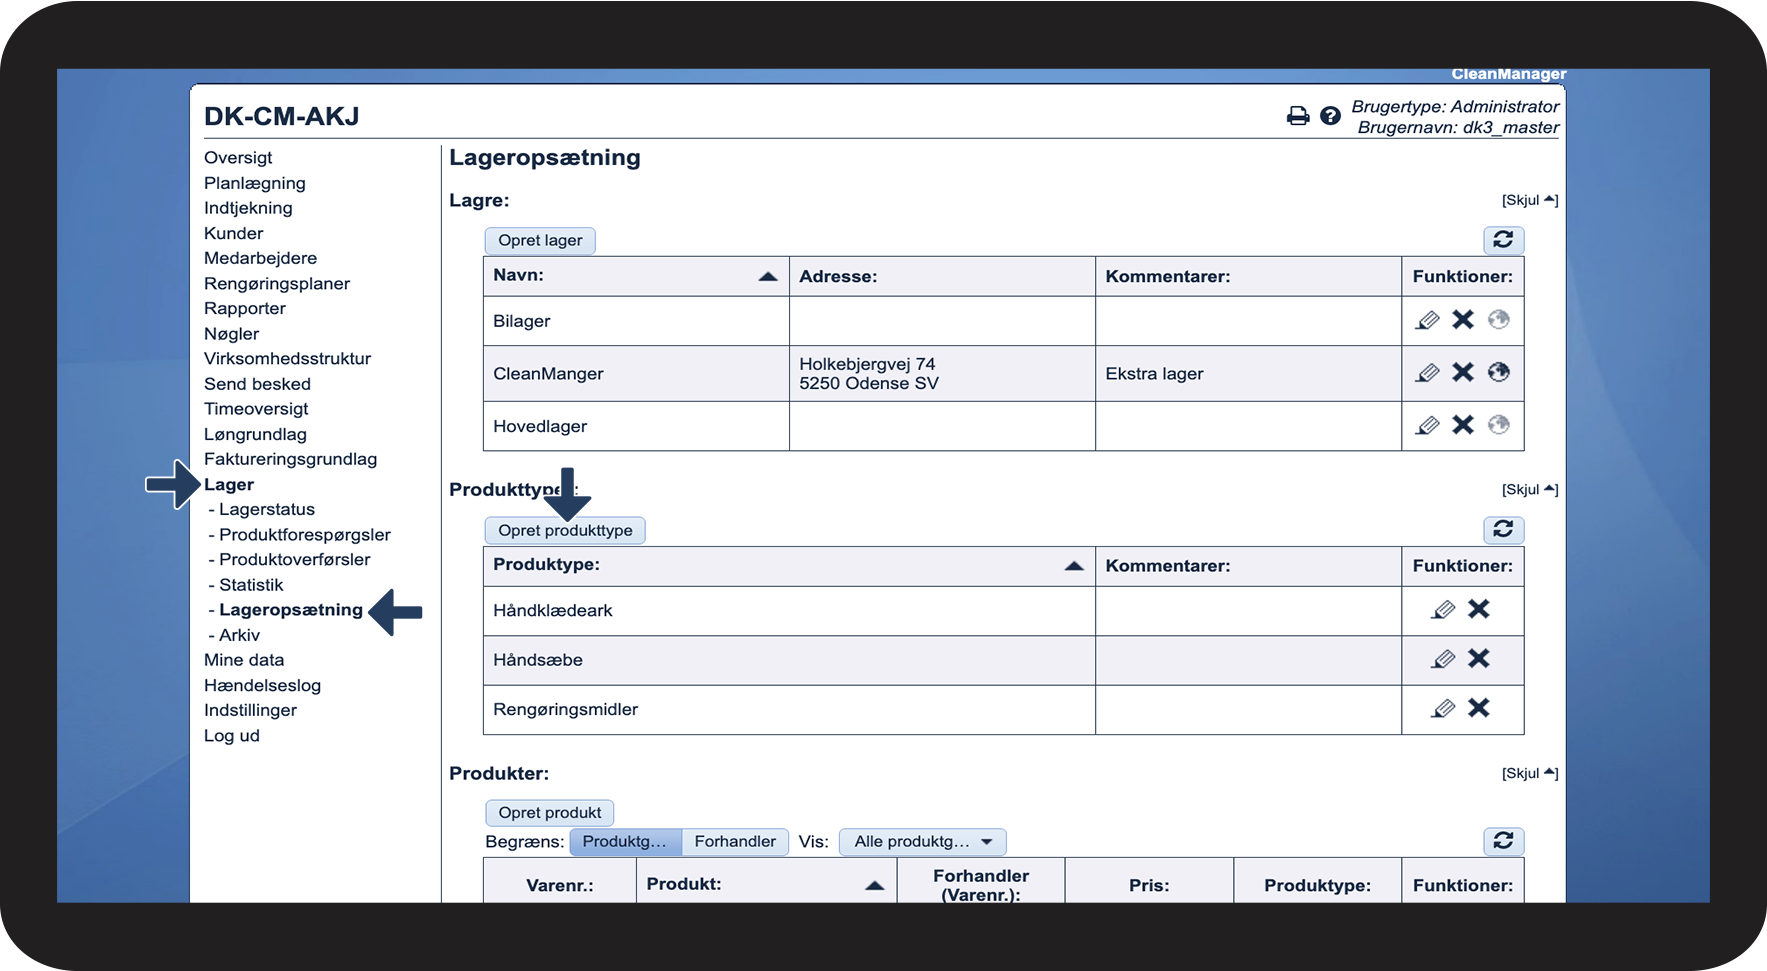Screen dimensions: 1767x971
Task: Select the Produktg… filter toggle
Action: tap(625, 842)
